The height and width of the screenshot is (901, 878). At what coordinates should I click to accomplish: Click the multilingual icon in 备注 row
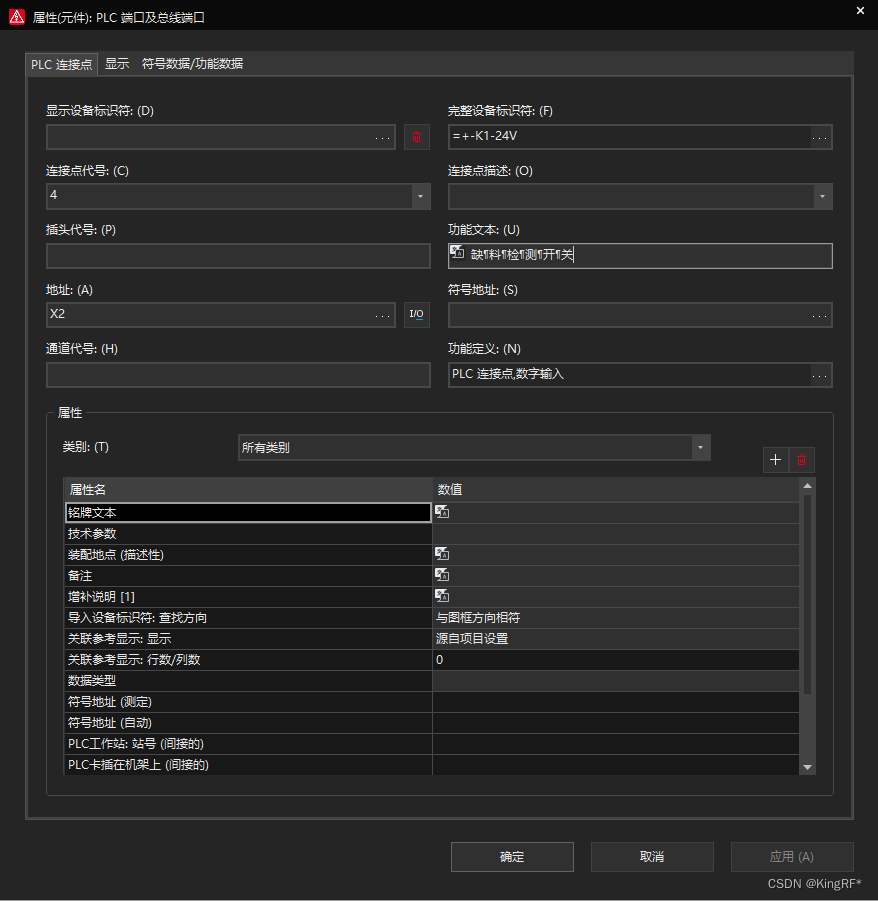coord(442,575)
